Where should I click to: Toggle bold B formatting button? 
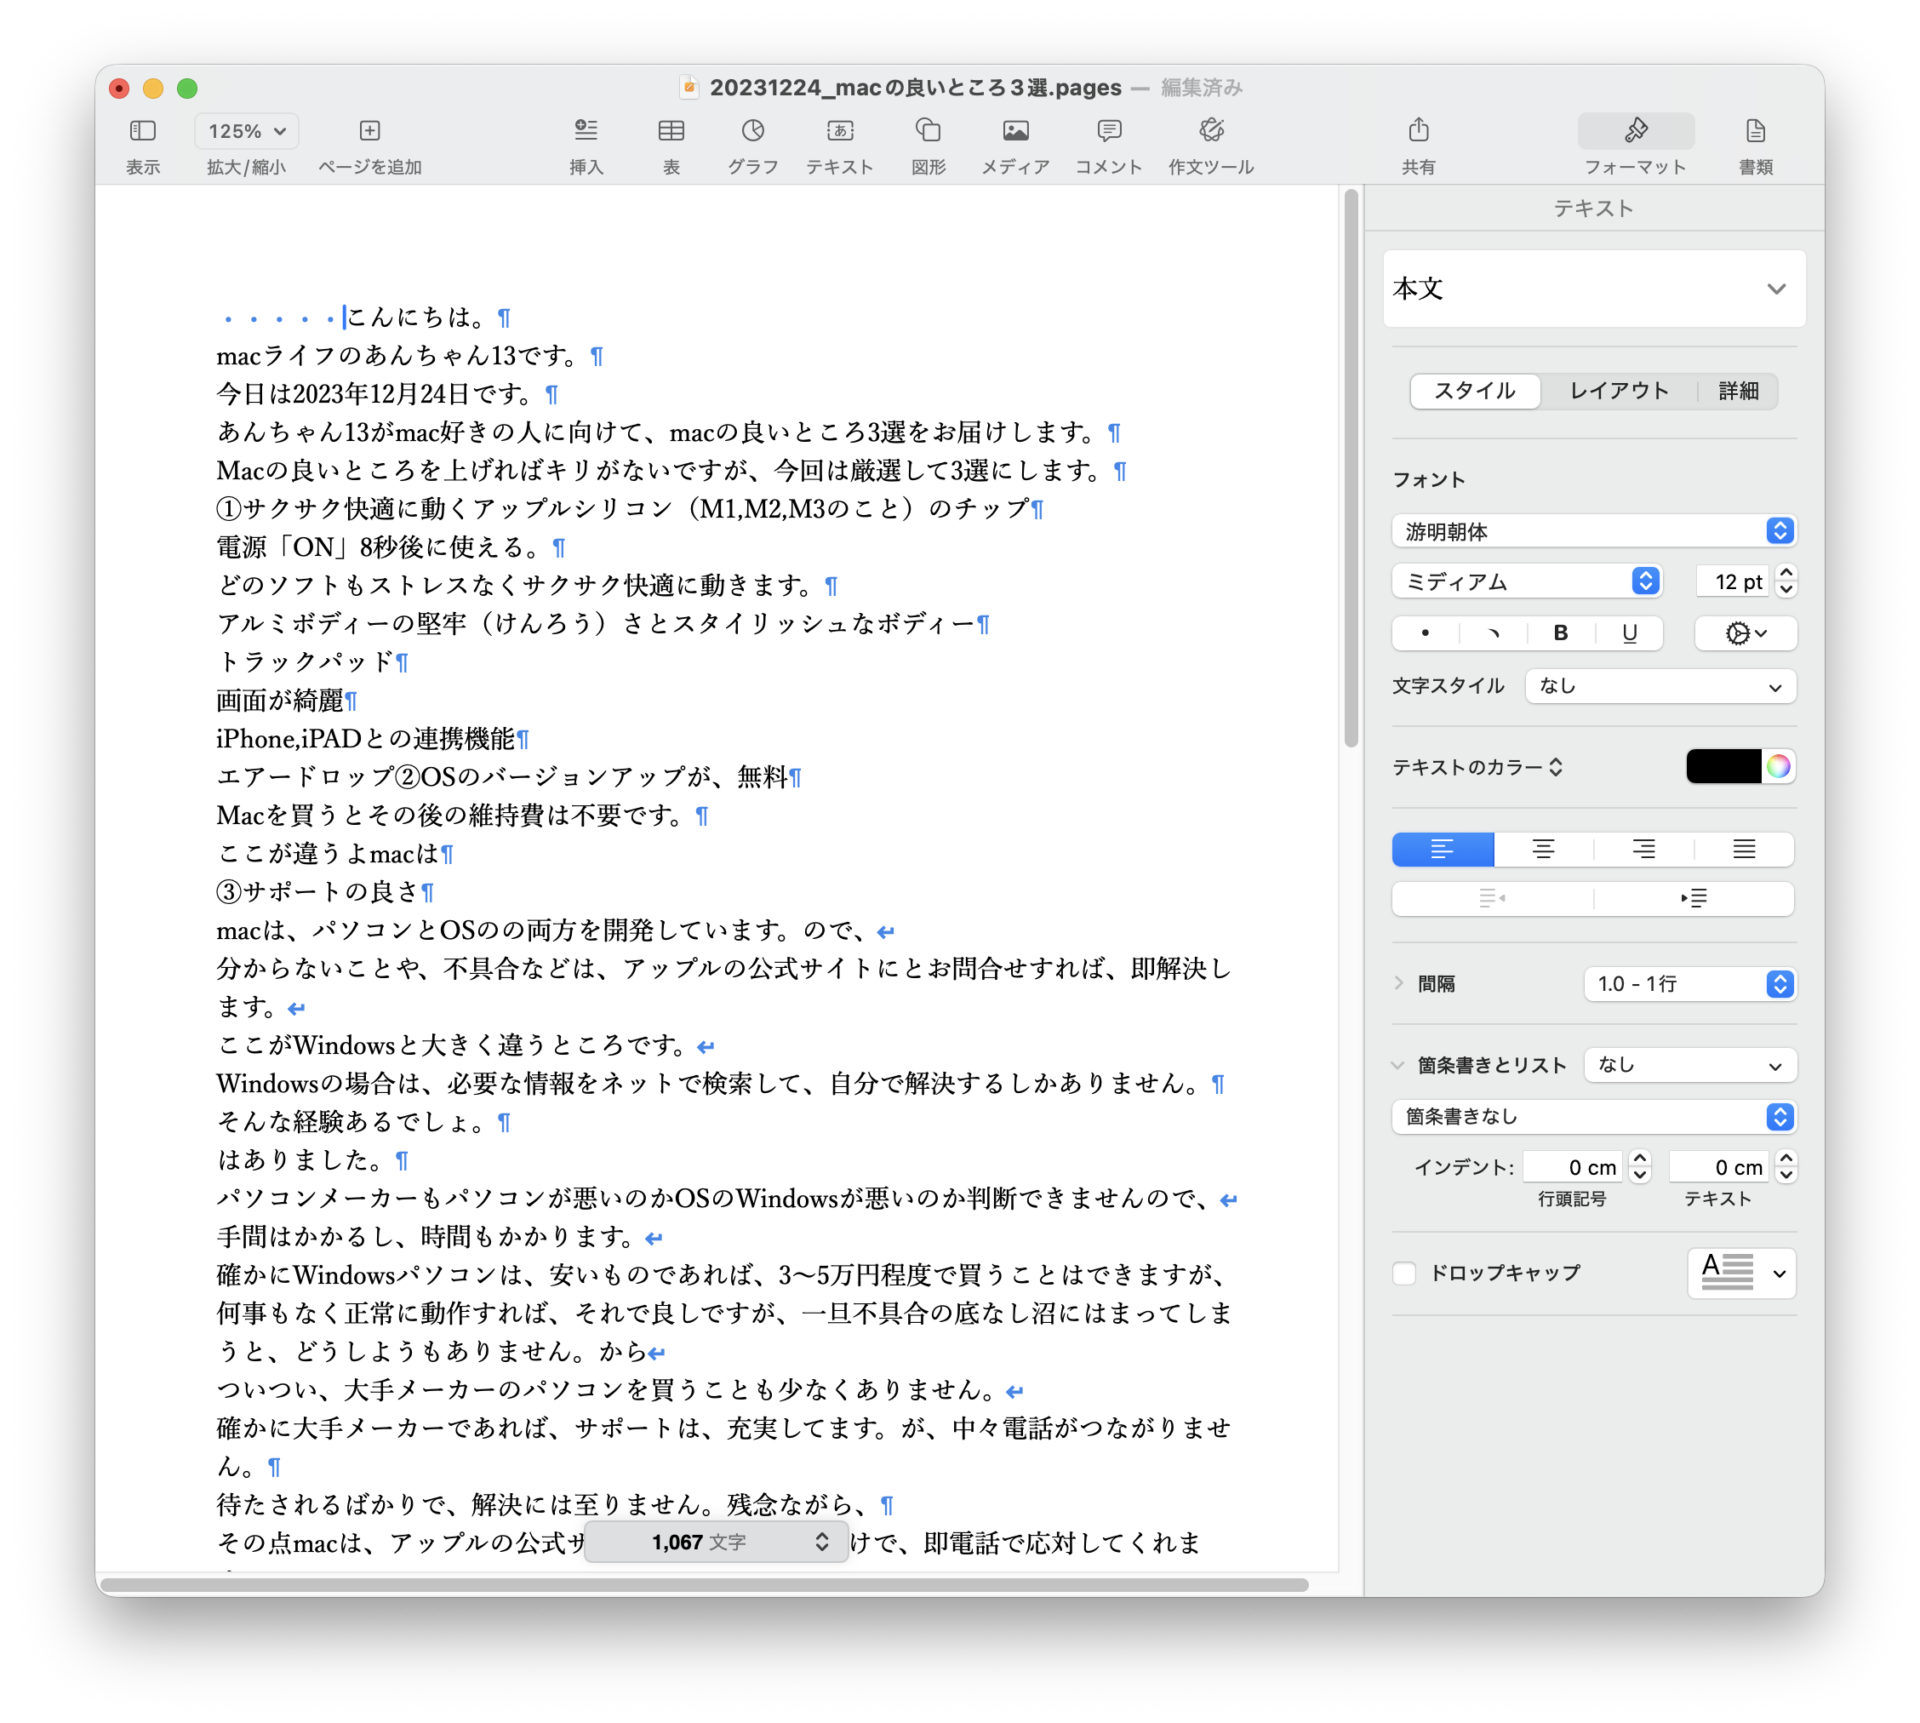point(1560,633)
